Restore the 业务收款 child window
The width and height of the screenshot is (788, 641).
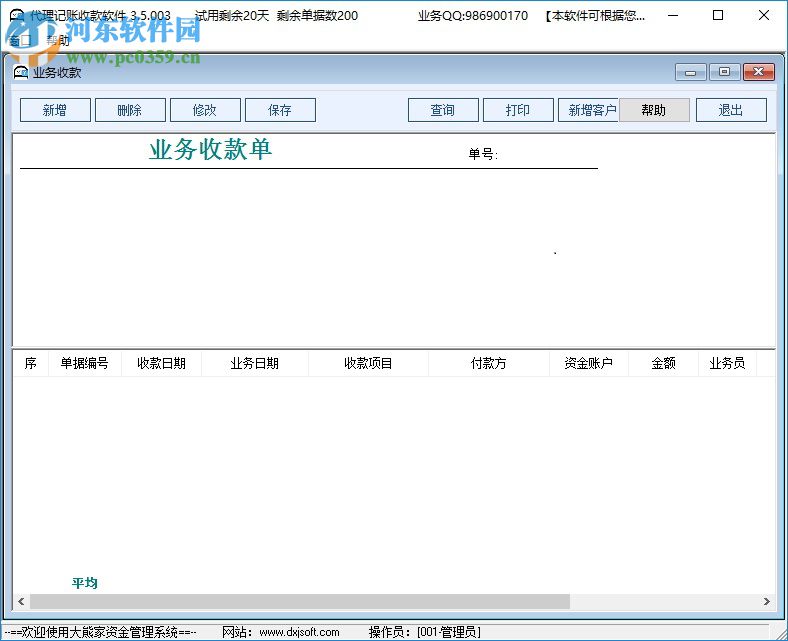click(x=724, y=72)
